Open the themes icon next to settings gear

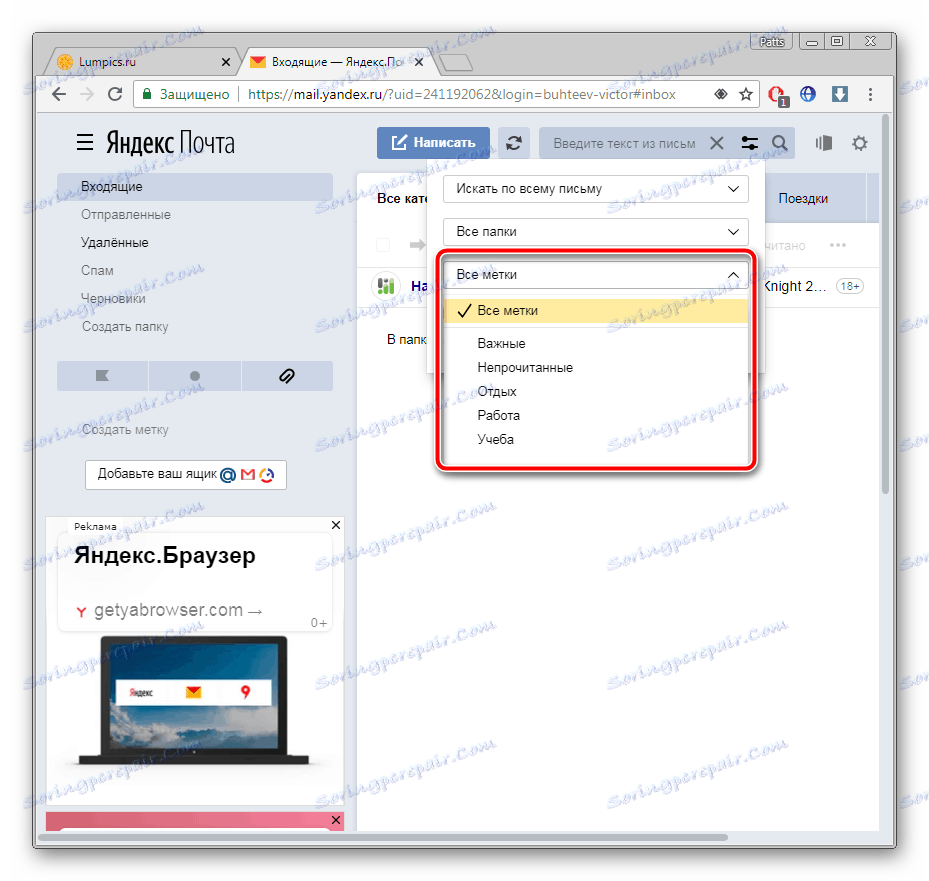824,143
